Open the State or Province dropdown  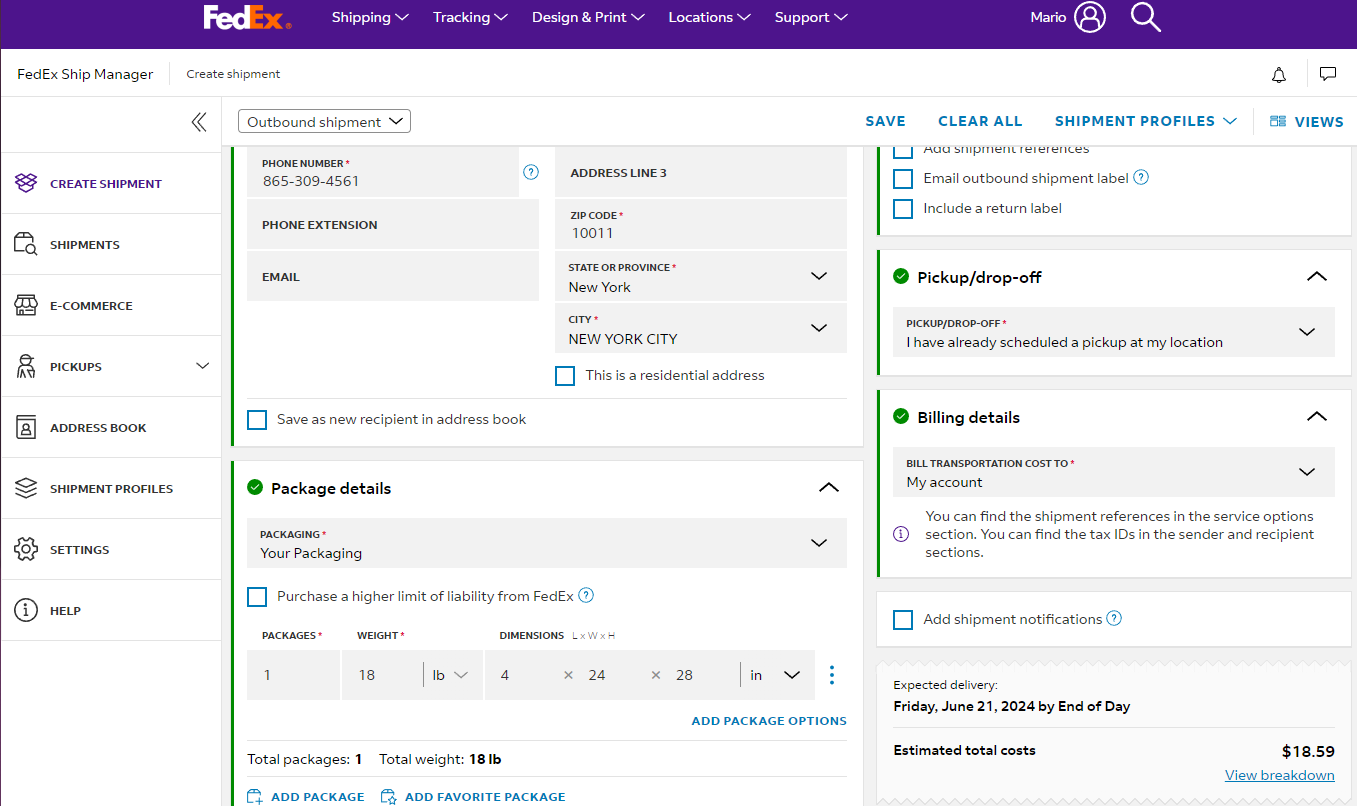tap(701, 276)
